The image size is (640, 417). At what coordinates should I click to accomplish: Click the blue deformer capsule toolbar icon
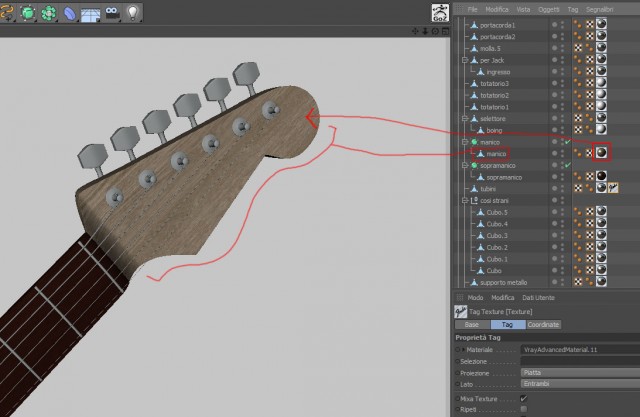70,13
